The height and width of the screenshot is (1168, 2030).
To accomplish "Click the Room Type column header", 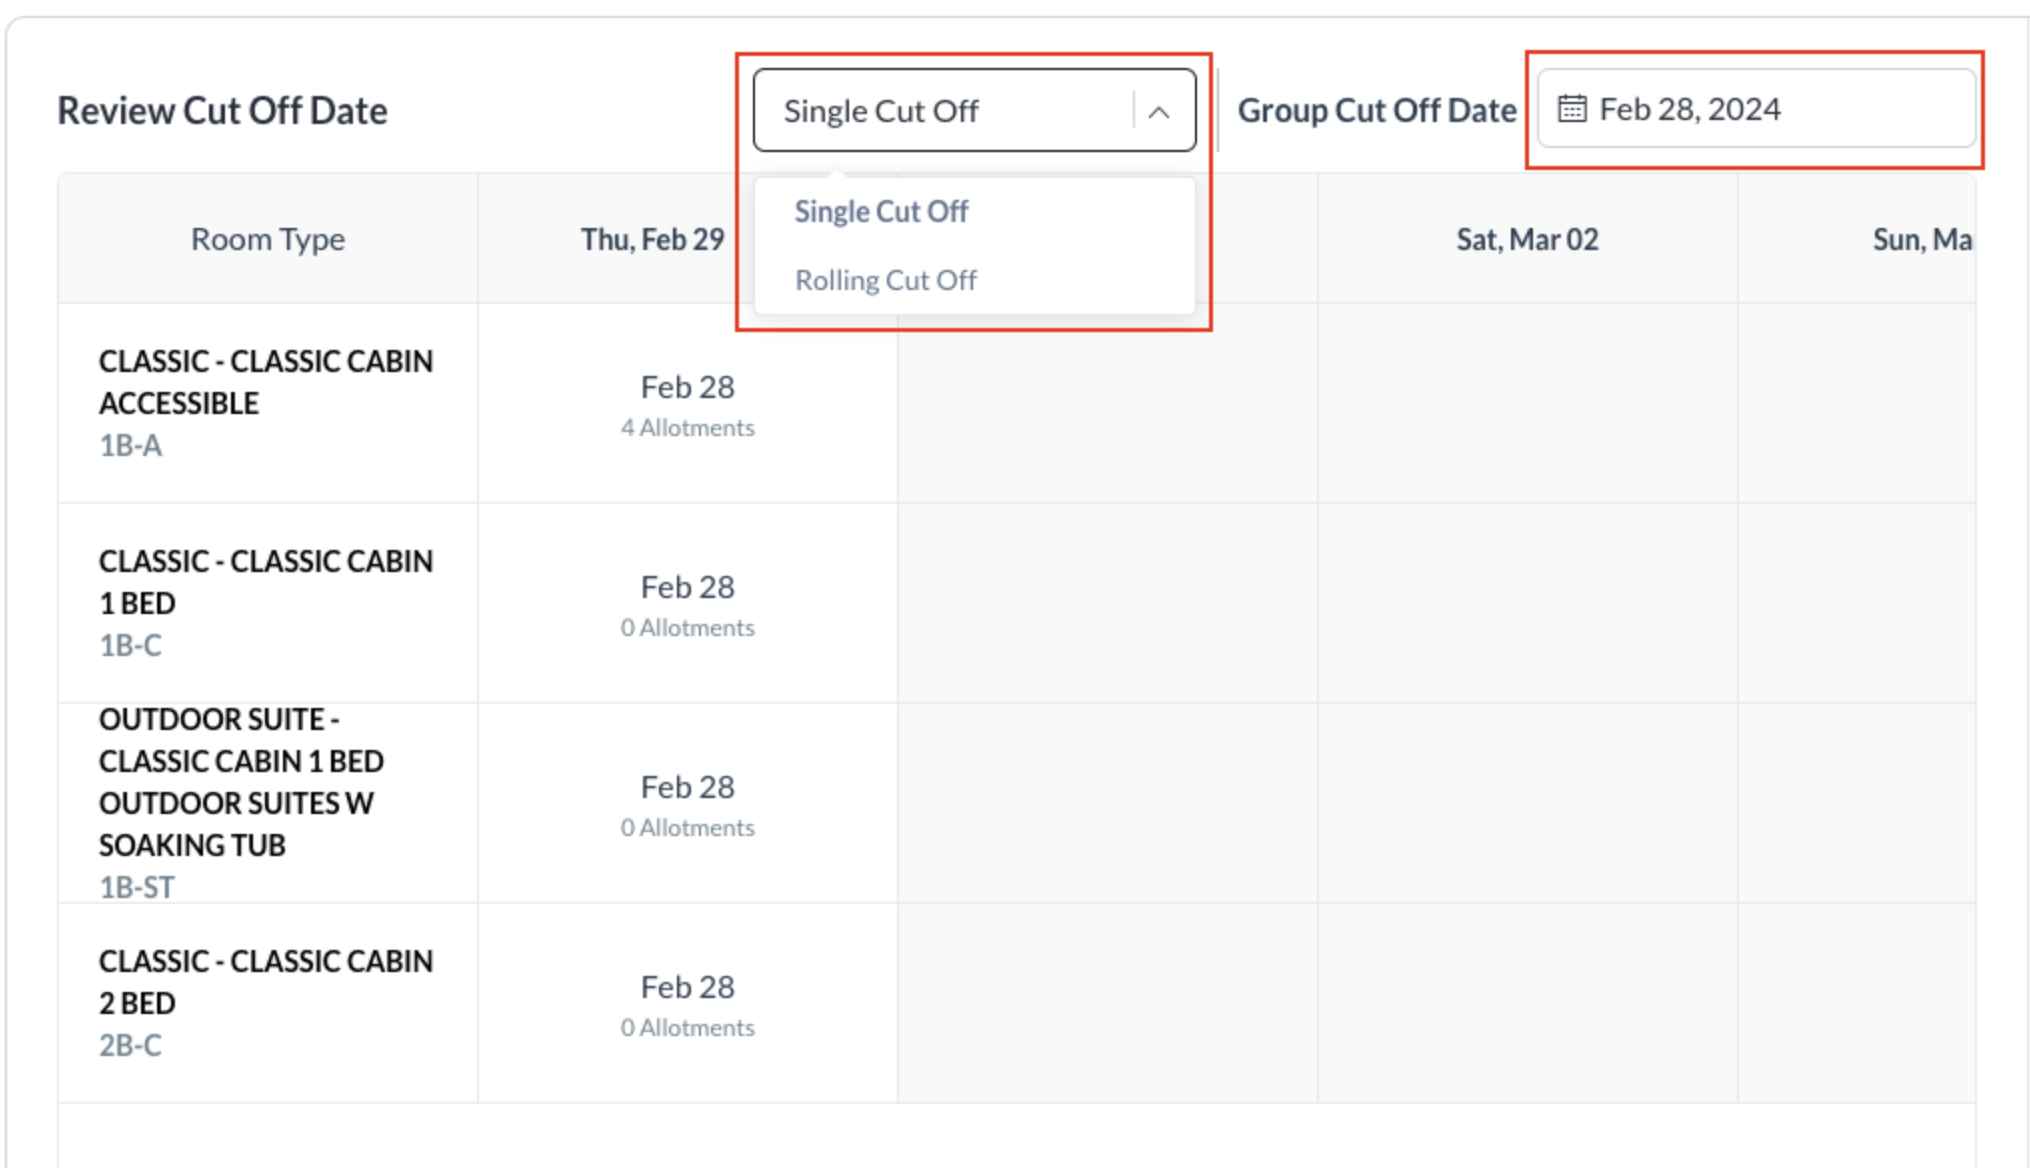I will click(268, 240).
